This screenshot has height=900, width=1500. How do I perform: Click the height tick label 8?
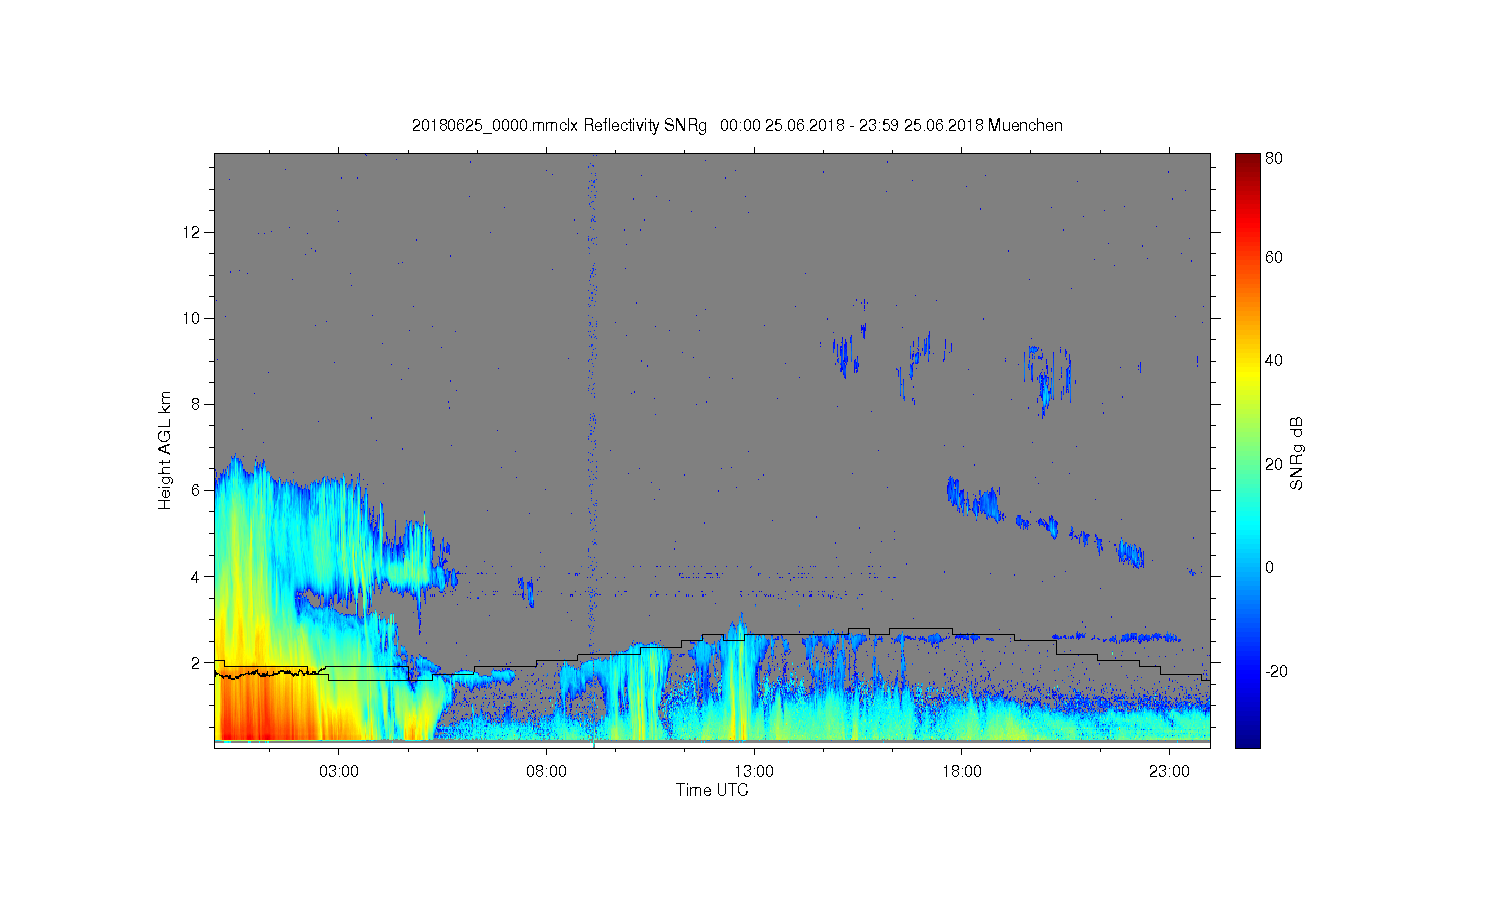pos(196,404)
